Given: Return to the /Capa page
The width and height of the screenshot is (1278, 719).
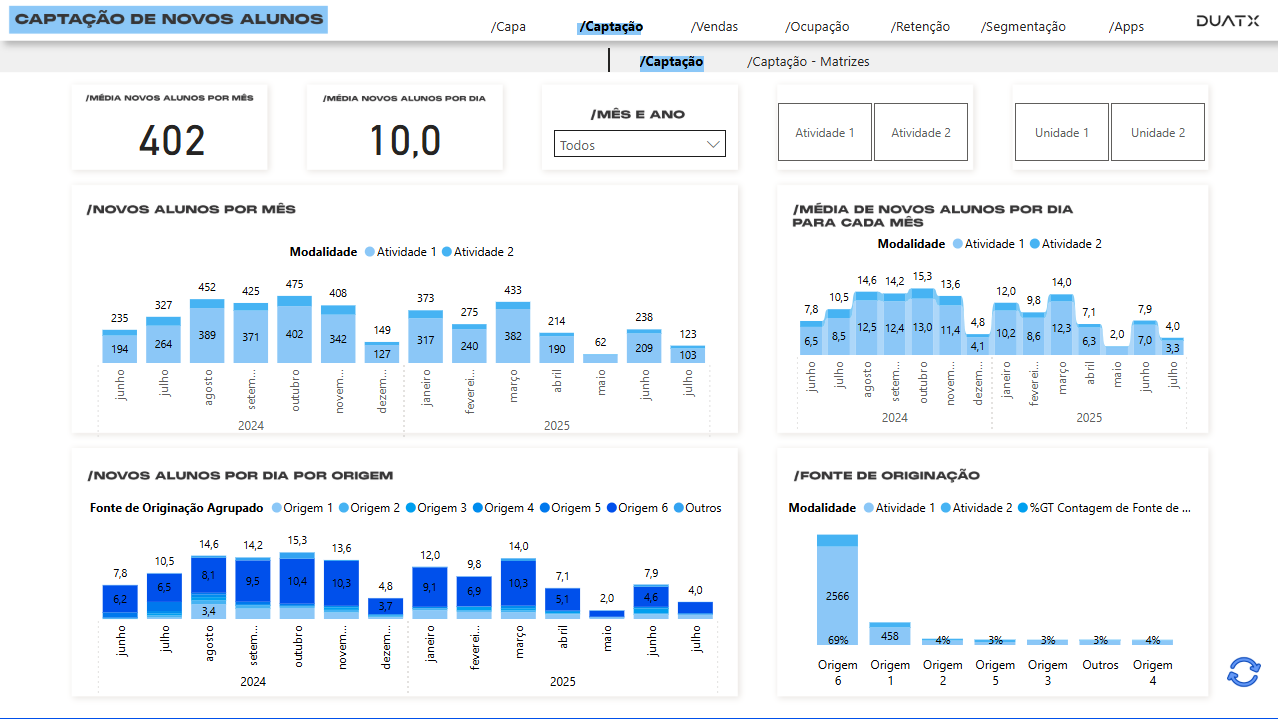Looking at the screenshot, I should pos(508,27).
